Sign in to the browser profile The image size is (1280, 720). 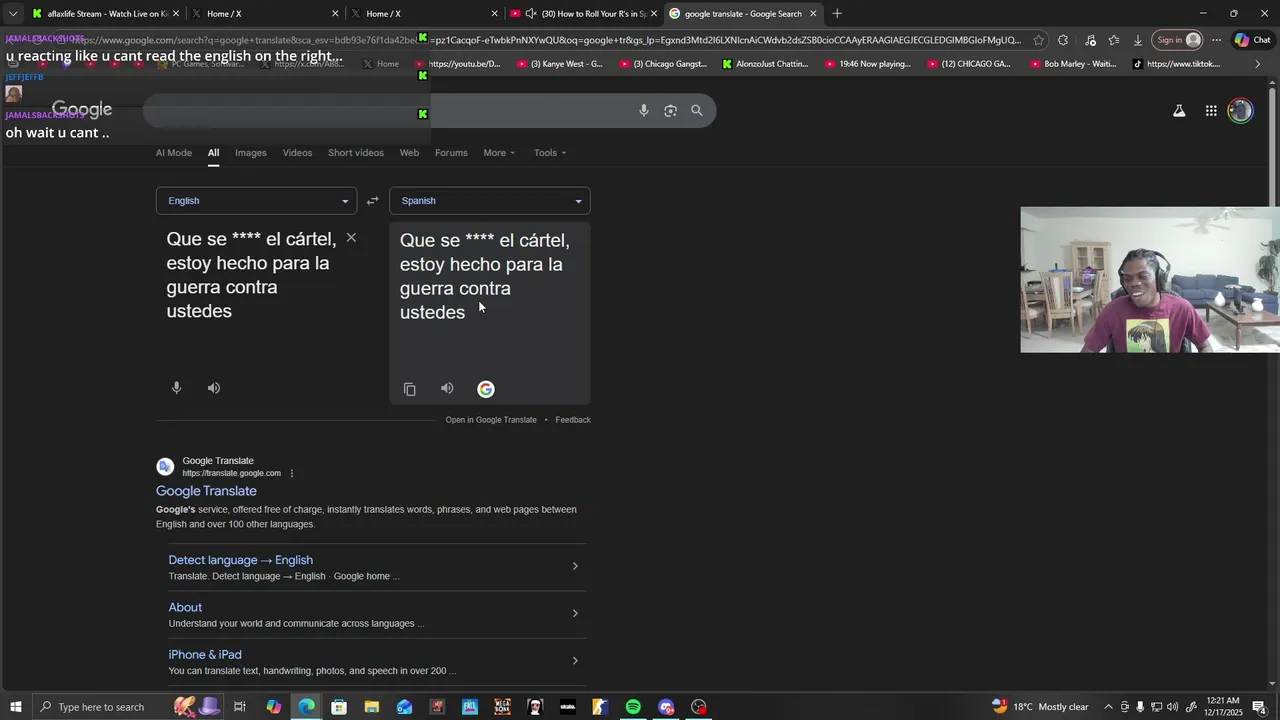click(x=1177, y=40)
